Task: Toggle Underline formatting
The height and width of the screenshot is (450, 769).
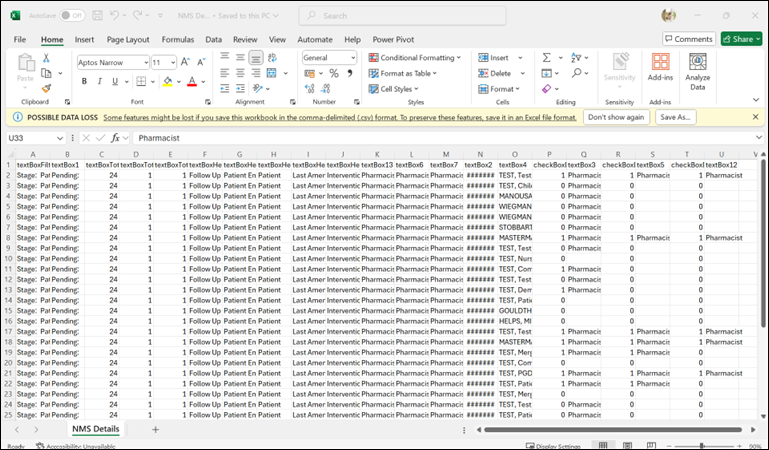Action: pyautogui.click(x=115, y=81)
